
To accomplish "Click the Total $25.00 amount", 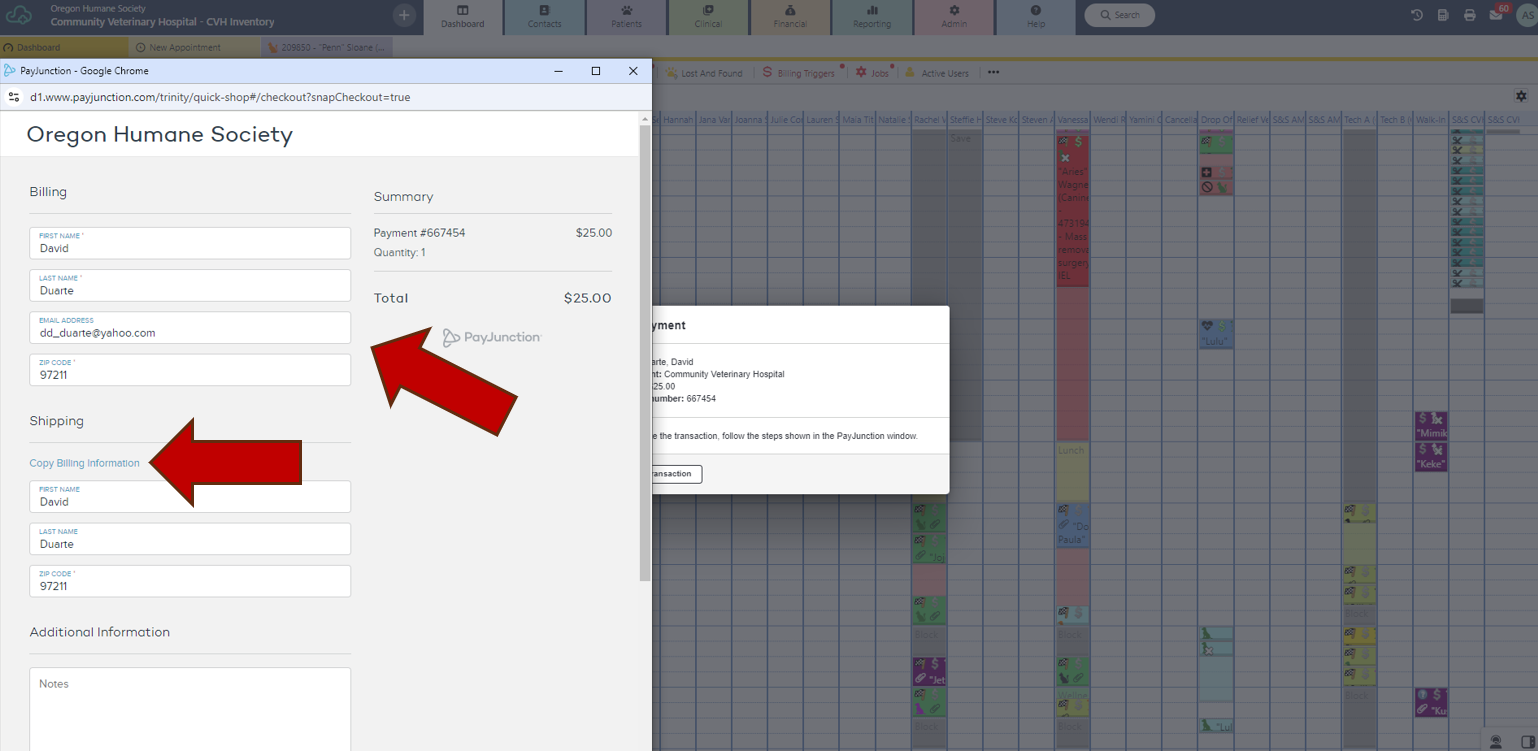I will pos(587,298).
